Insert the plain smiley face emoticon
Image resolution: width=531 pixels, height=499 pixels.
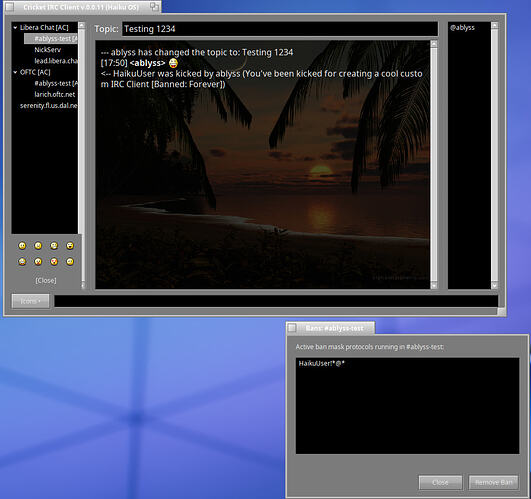point(22,245)
